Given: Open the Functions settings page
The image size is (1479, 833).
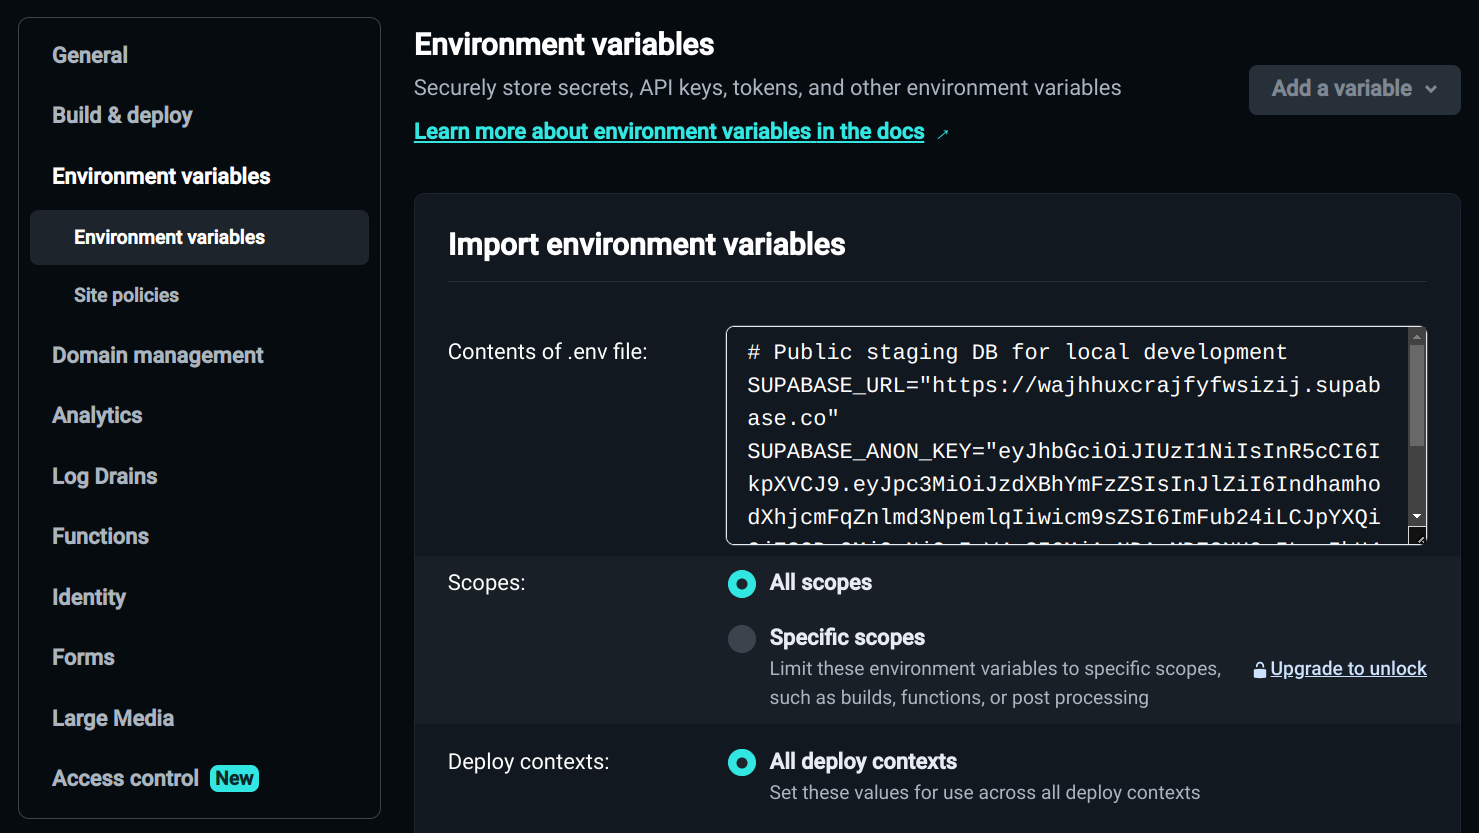Looking at the screenshot, I should point(100,536).
